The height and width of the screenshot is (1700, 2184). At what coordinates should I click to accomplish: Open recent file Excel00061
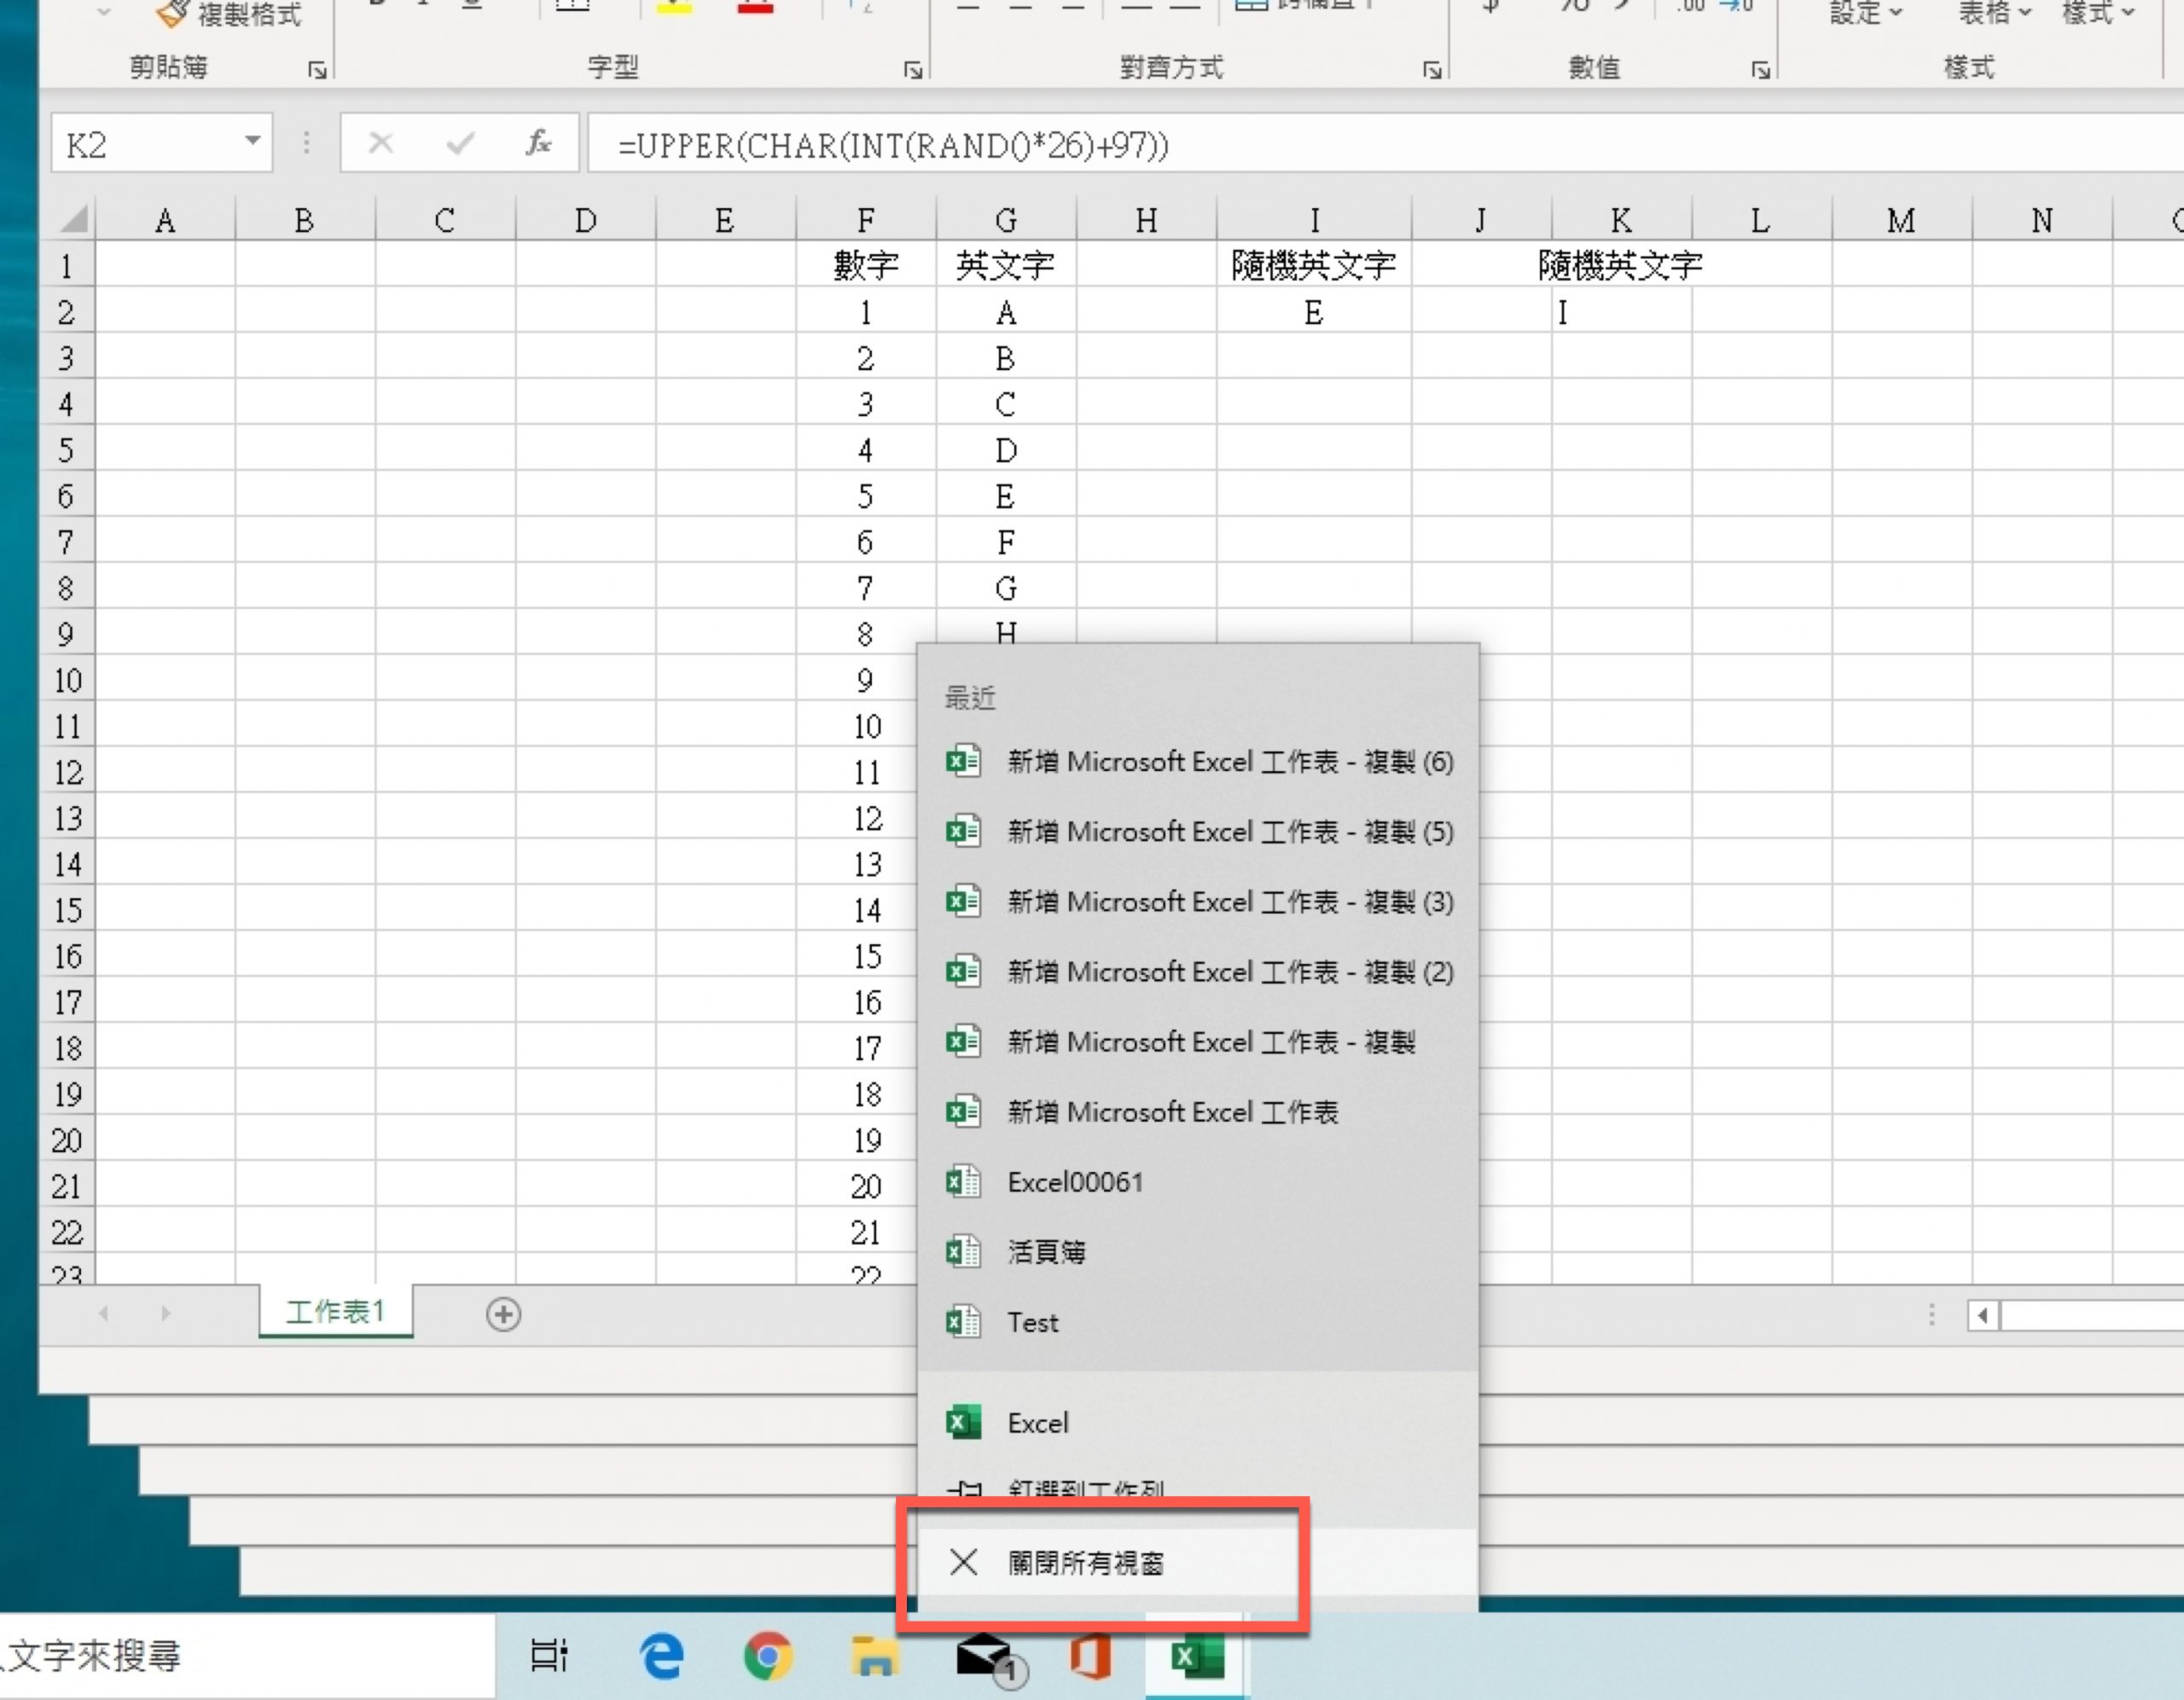1074,1182
